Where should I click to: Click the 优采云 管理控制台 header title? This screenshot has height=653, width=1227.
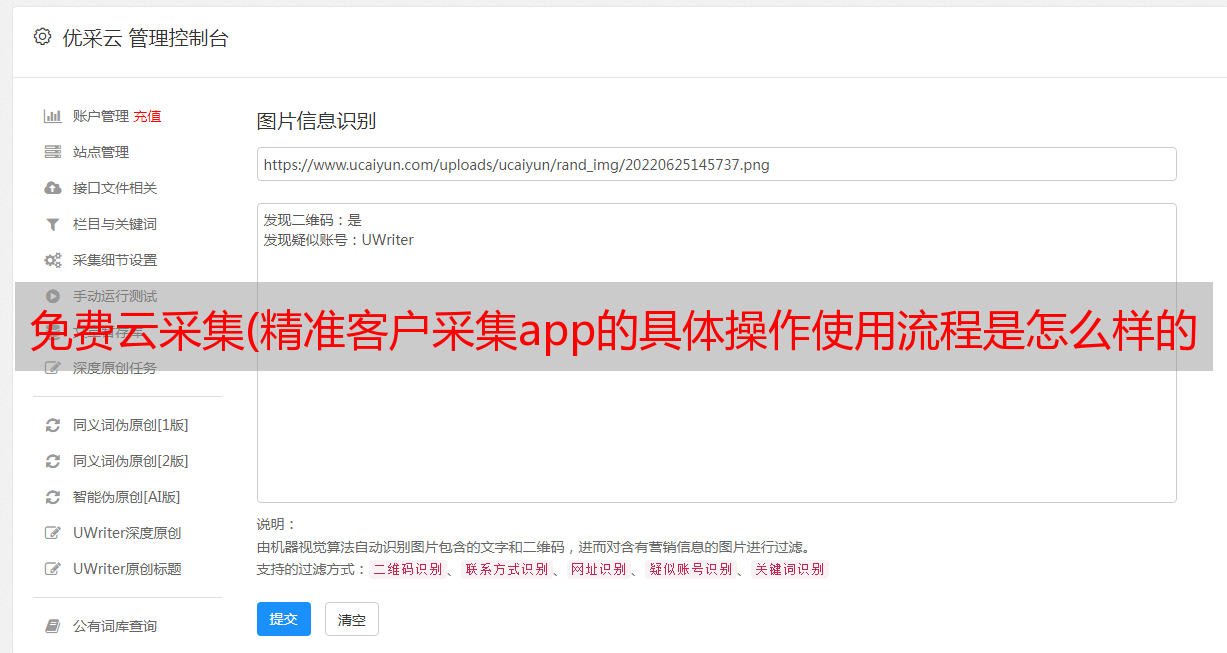click(145, 38)
